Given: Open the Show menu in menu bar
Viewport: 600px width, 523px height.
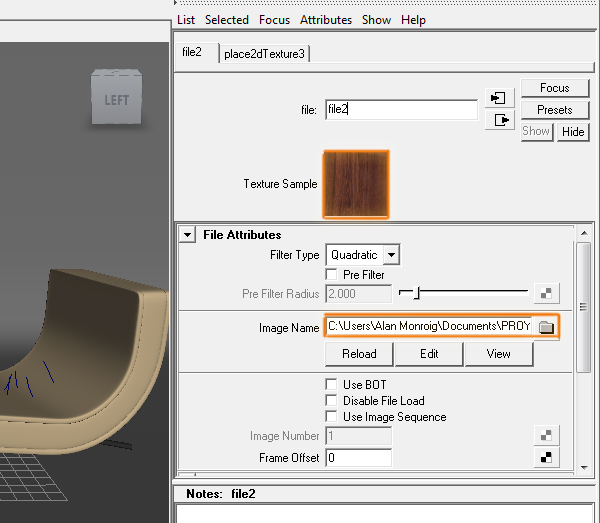Looking at the screenshot, I should click(x=376, y=20).
